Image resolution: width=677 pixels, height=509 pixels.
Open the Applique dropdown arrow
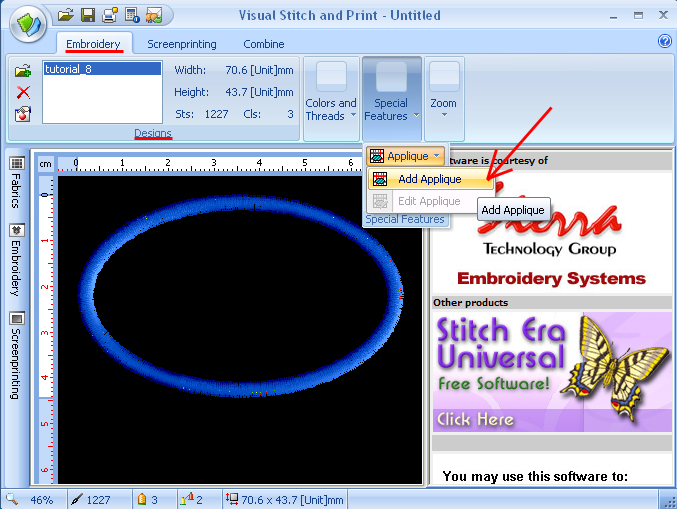coord(437,156)
